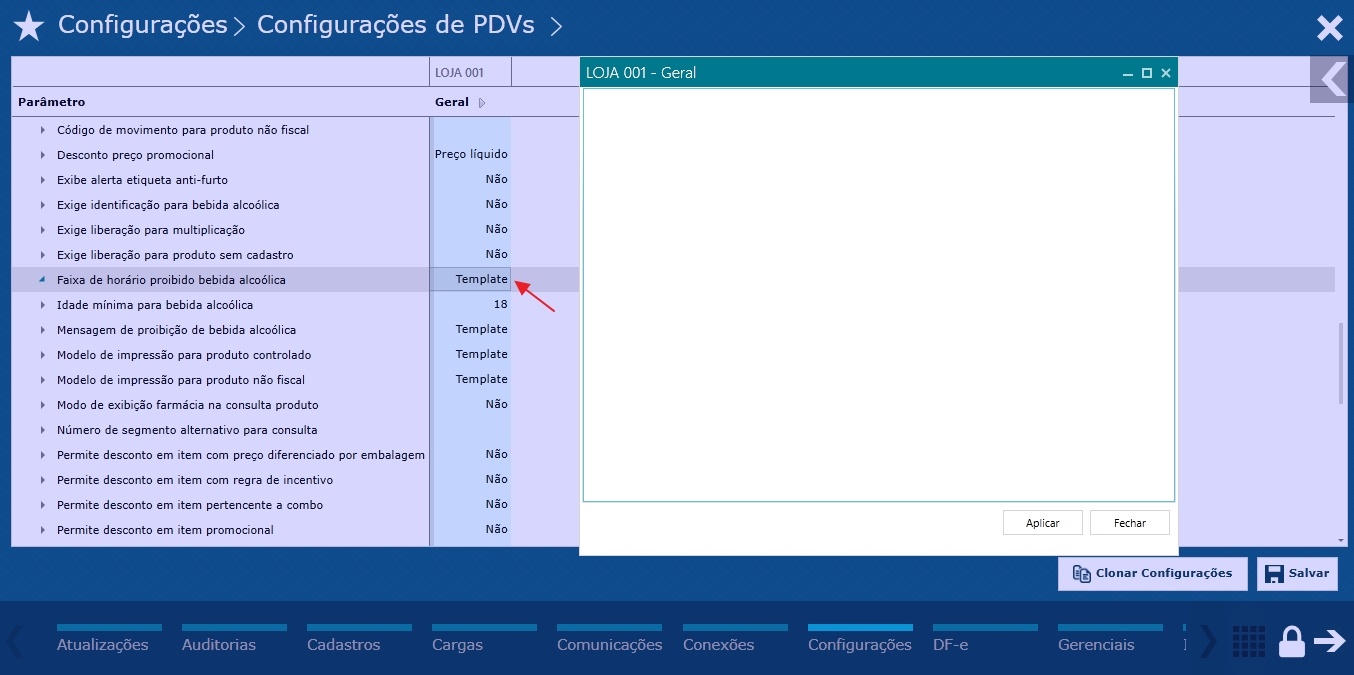Select Preço líquido value cell
This screenshot has height=675, width=1354.
(471, 155)
